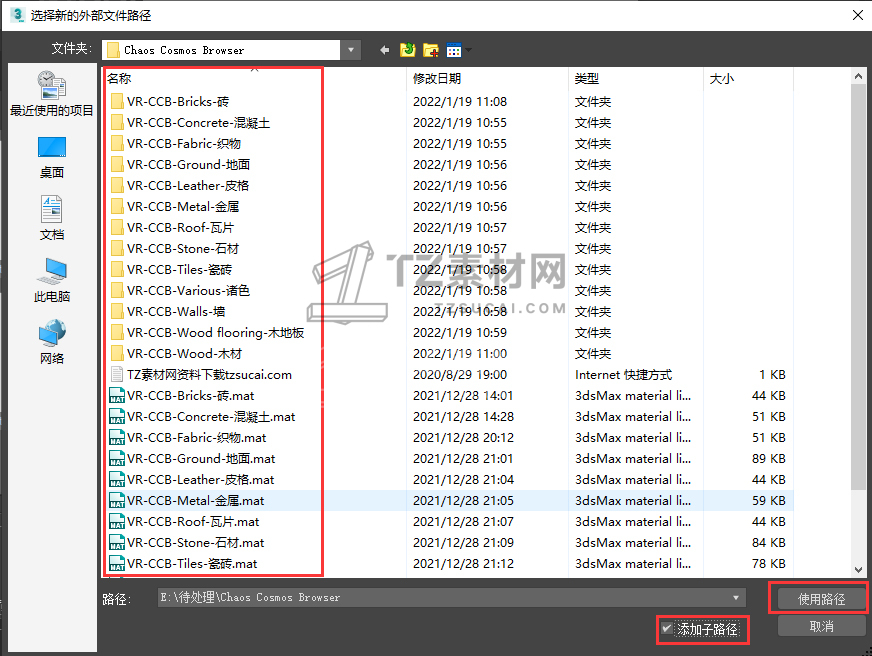The image size is (872, 656).
Task: Toggle the 添加子路径 (add subpaths) checkbox
Action: click(667, 629)
